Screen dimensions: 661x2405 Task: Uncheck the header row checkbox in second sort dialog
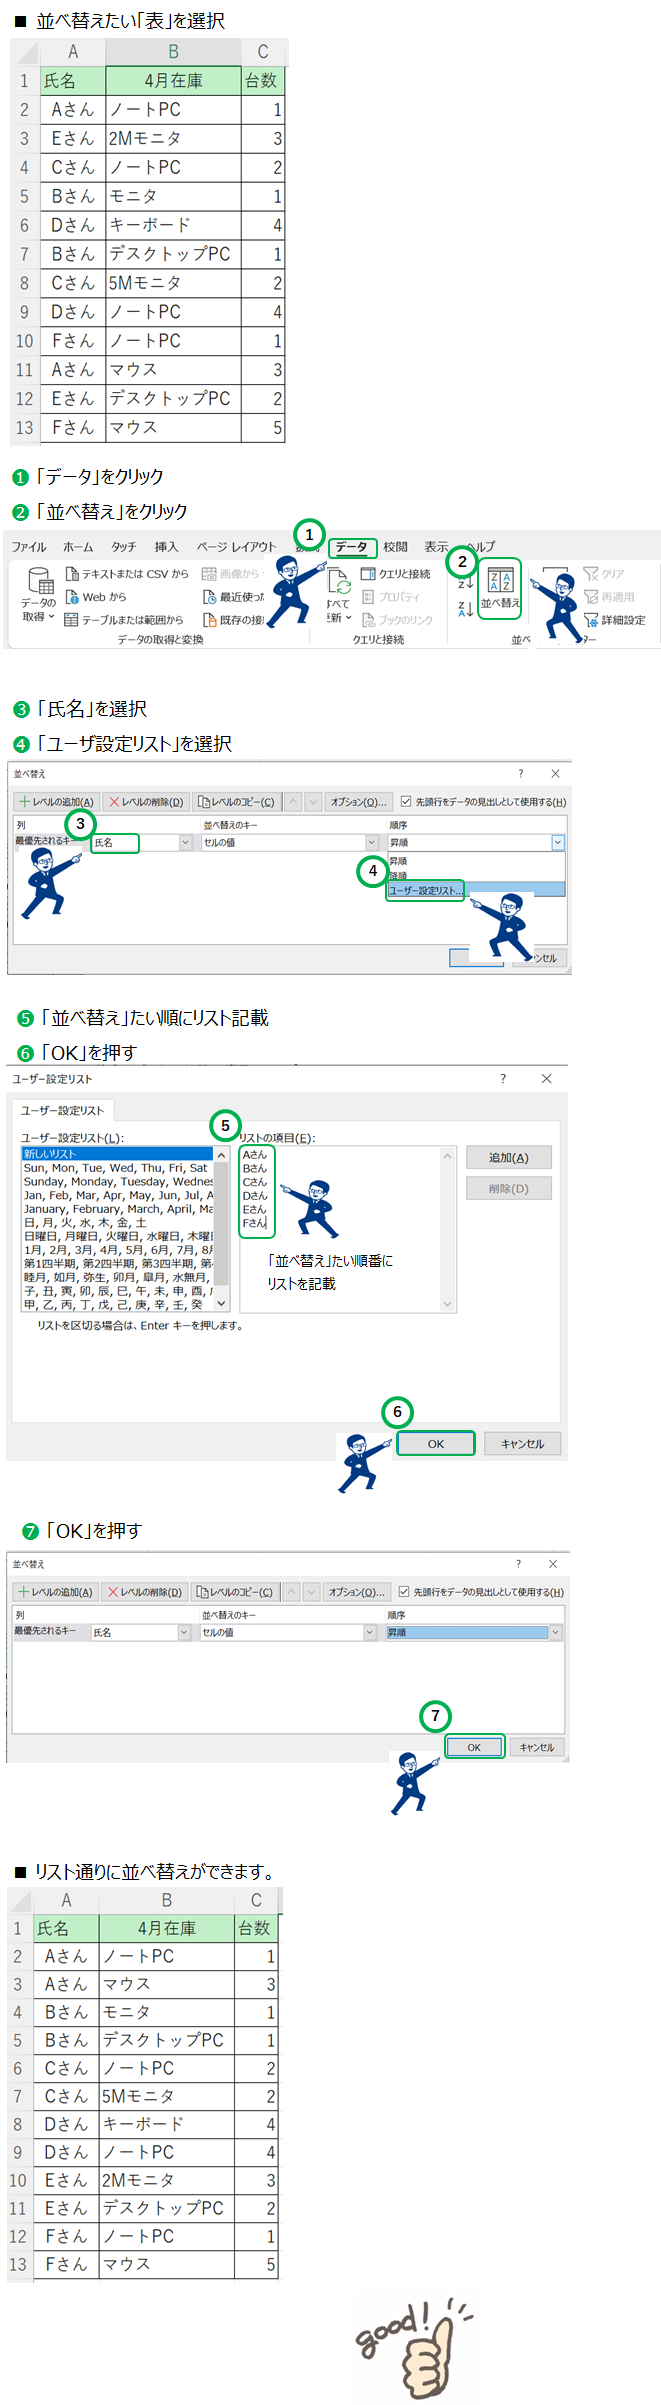[x=404, y=1592]
